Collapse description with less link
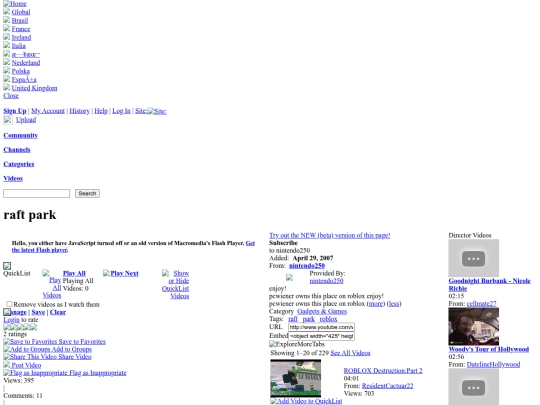This screenshot has height=405, width=540. [x=394, y=304]
